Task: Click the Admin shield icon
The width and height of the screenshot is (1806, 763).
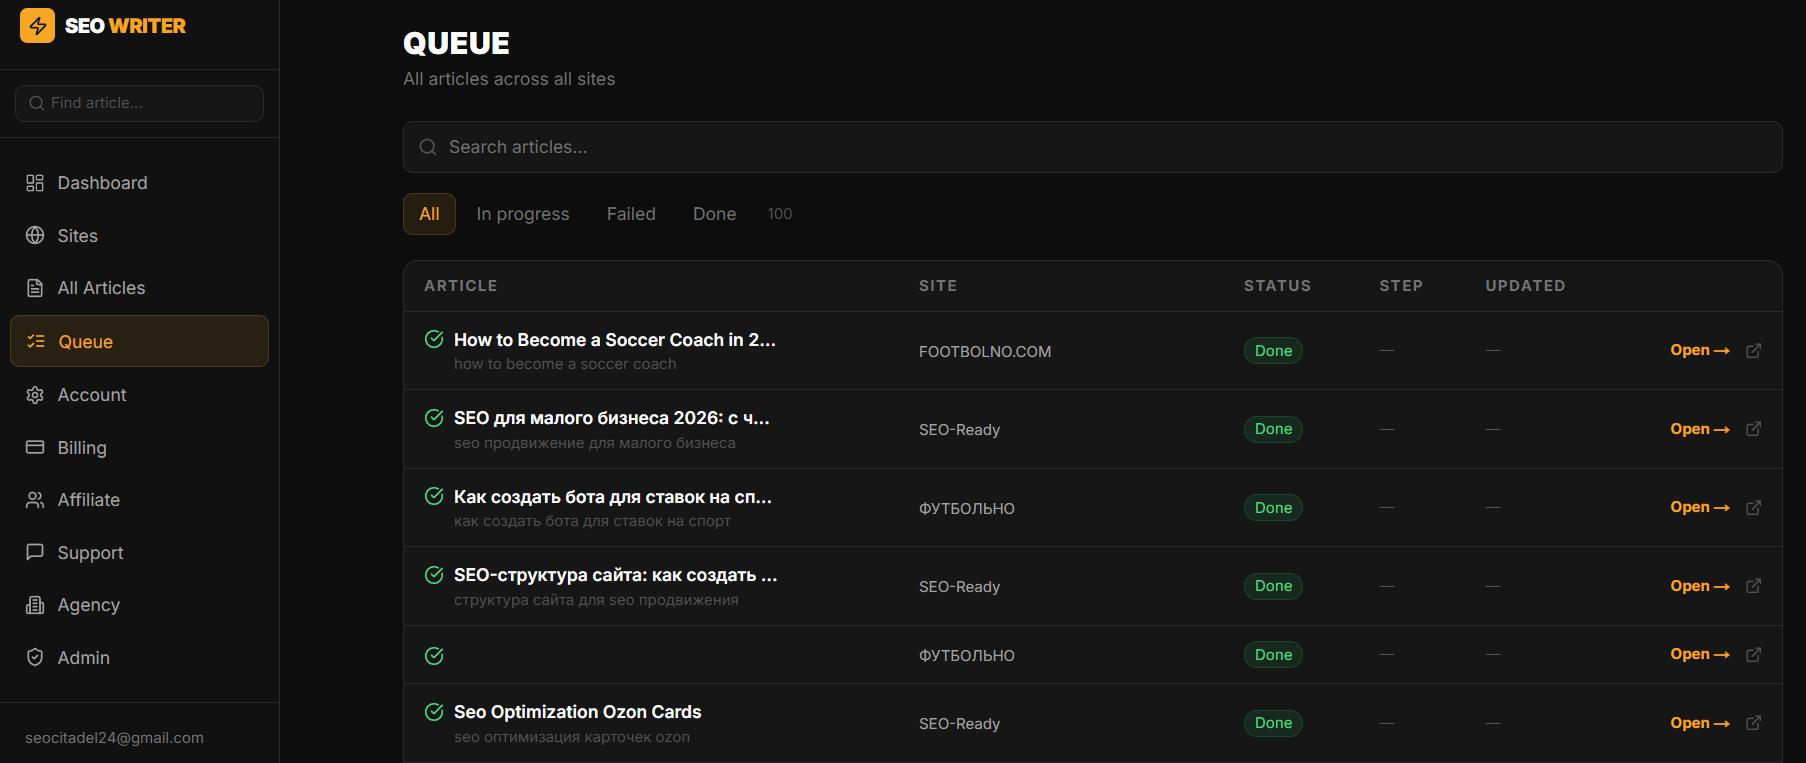Action: click(35, 657)
